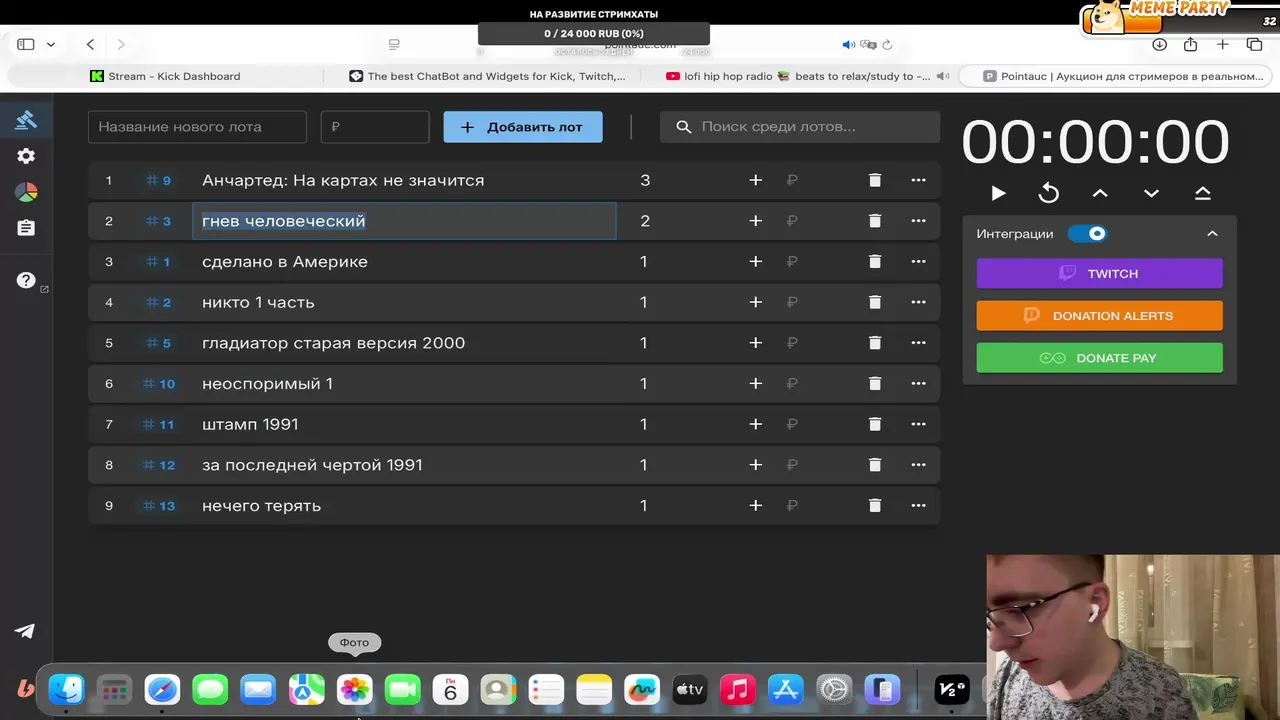This screenshot has height=720, width=1280.
Task: Open more options for гнев человеческий lot
Action: pos(919,221)
